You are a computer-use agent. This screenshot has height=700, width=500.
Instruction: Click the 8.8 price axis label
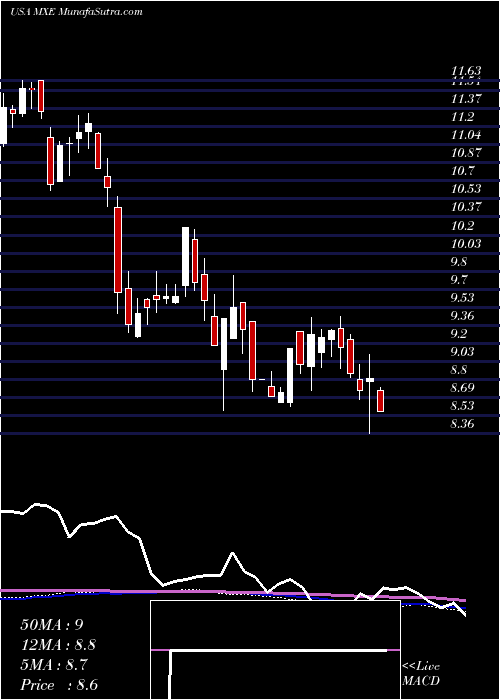[x=459, y=370]
